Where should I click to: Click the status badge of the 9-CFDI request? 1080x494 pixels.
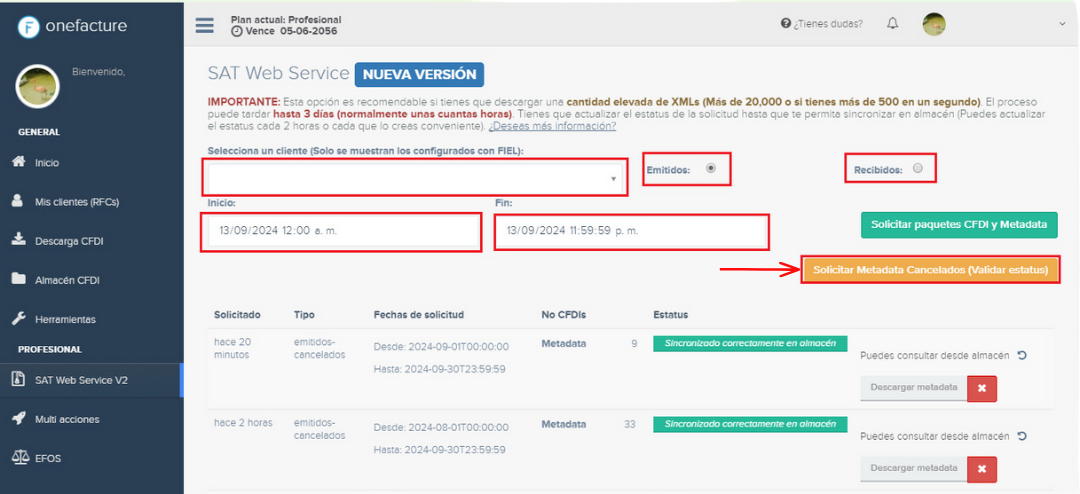coord(750,343)
